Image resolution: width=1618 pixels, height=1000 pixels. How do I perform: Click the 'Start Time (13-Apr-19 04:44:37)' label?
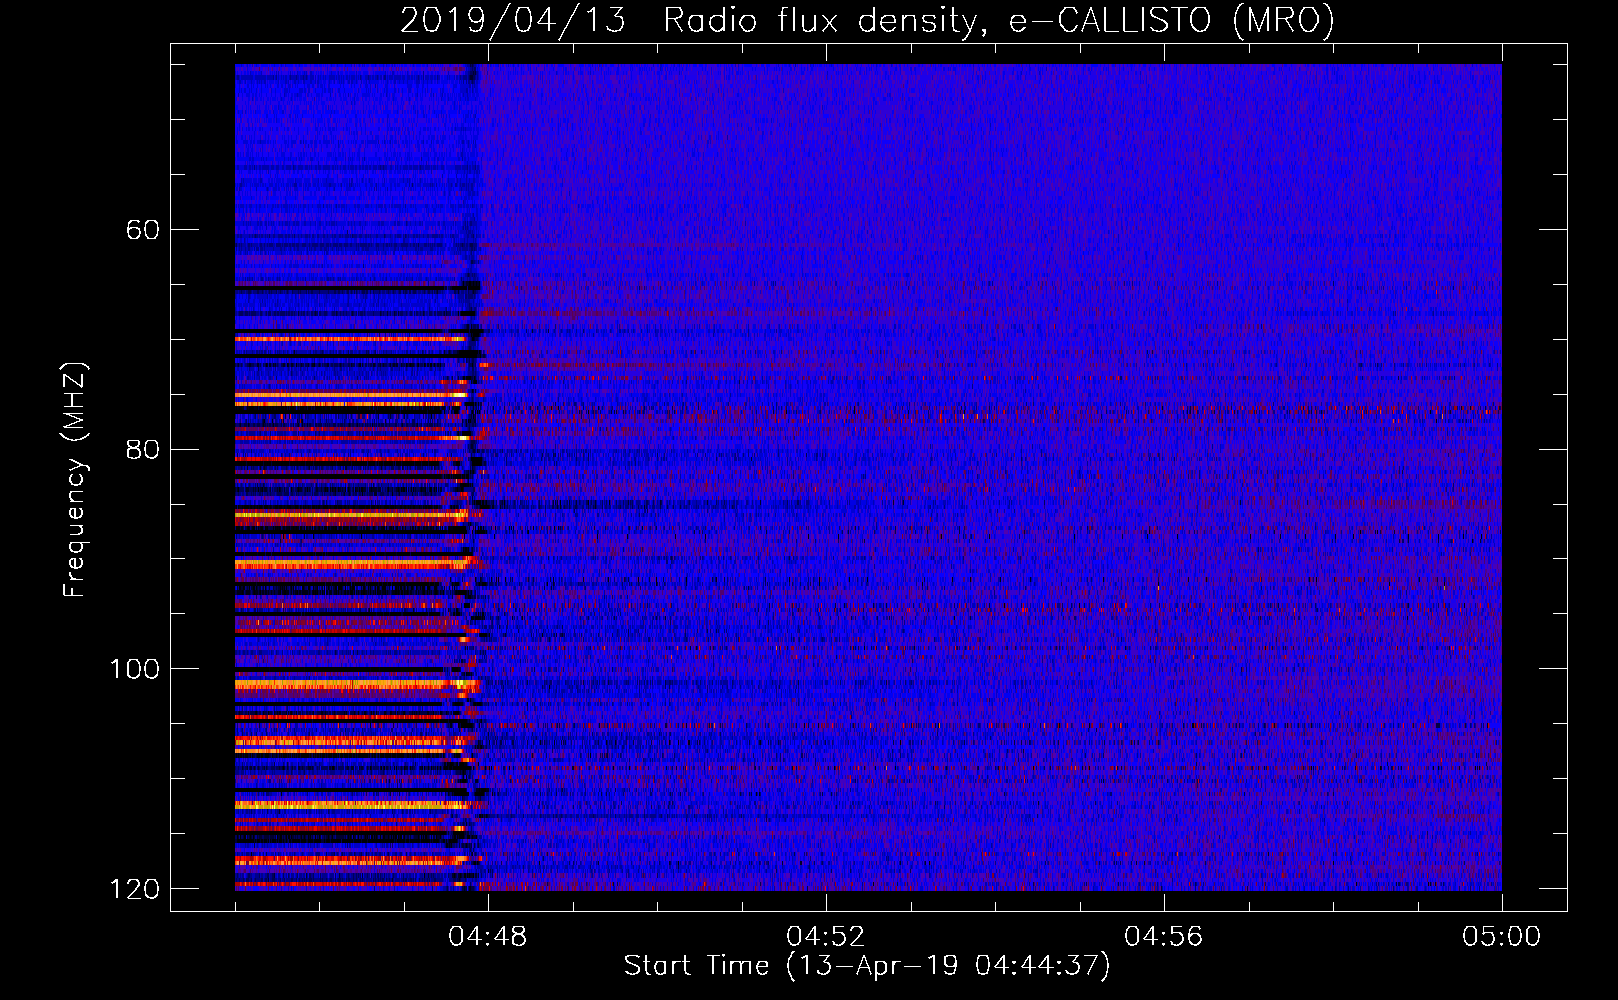click(x=867, y=966)
